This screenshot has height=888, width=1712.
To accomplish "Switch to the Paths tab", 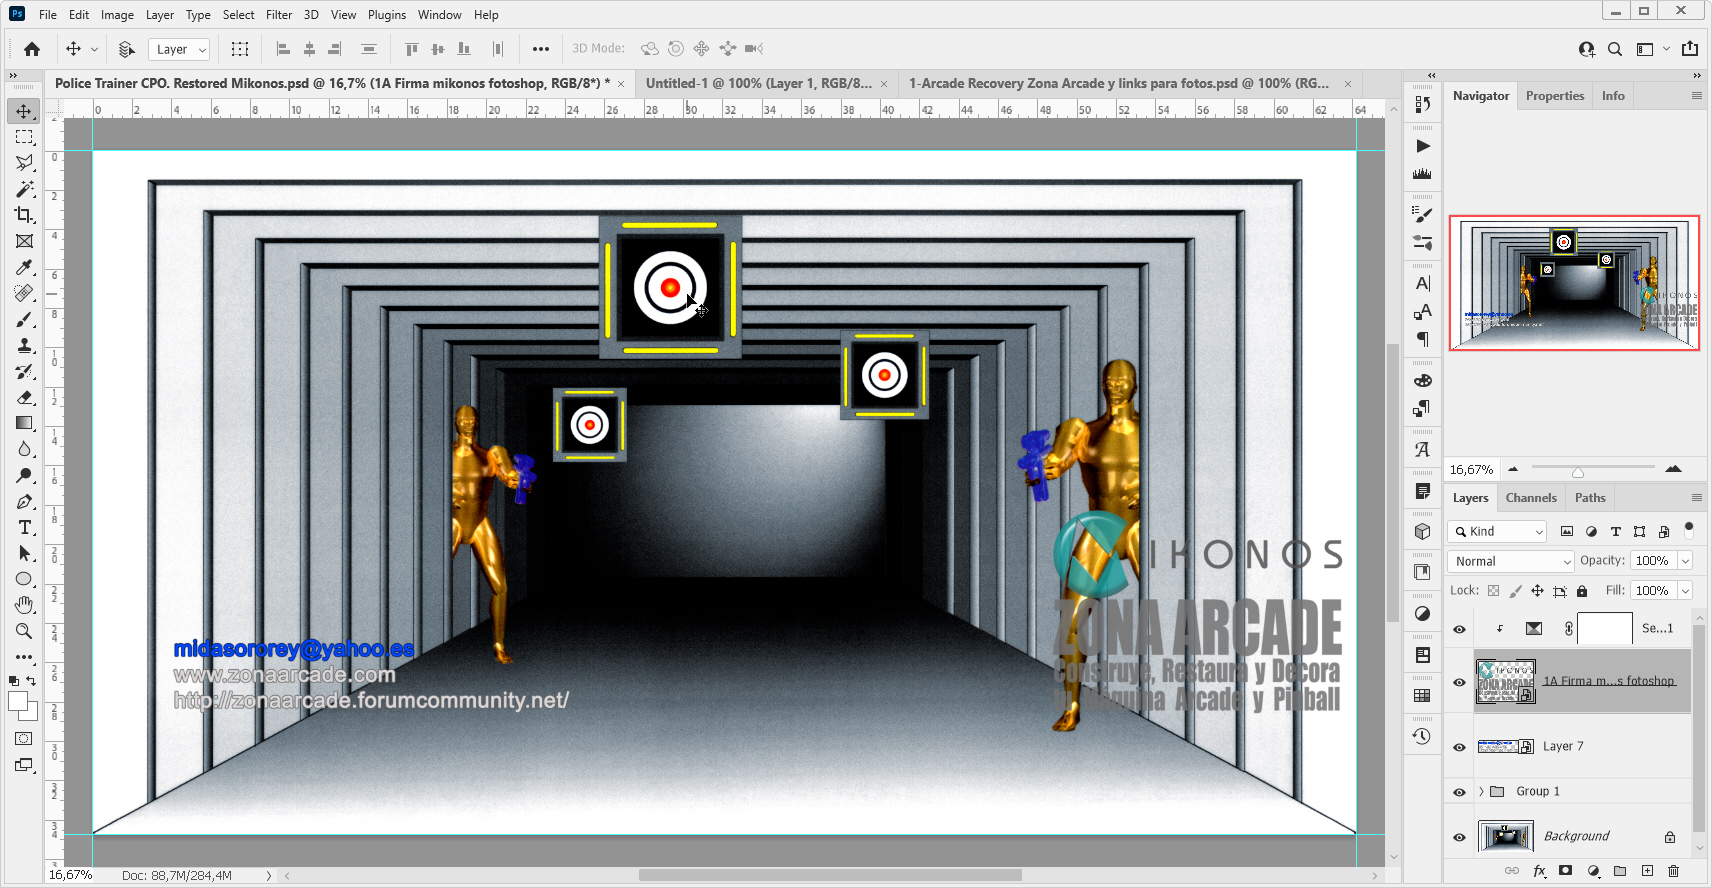I will [x=1590, y=497].
